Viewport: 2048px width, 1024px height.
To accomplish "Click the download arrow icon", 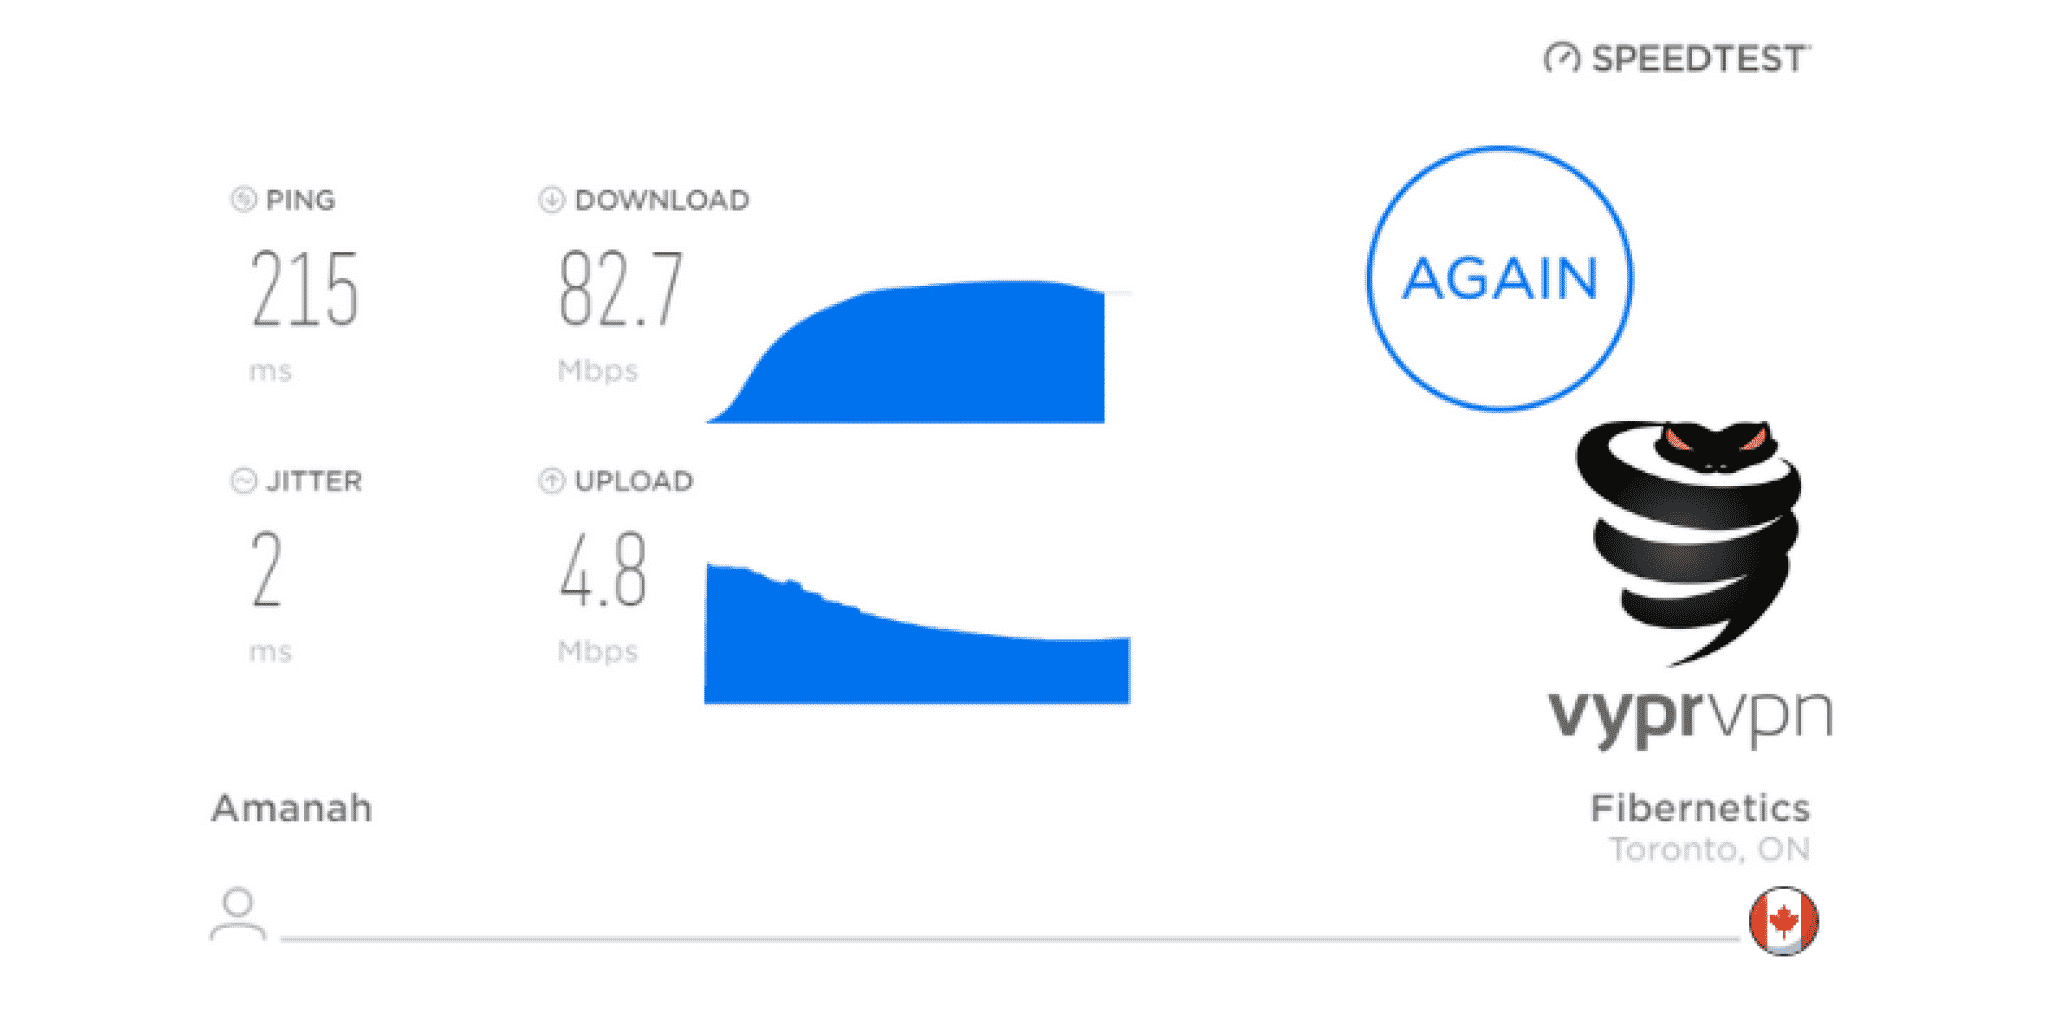I will [551, 199].
